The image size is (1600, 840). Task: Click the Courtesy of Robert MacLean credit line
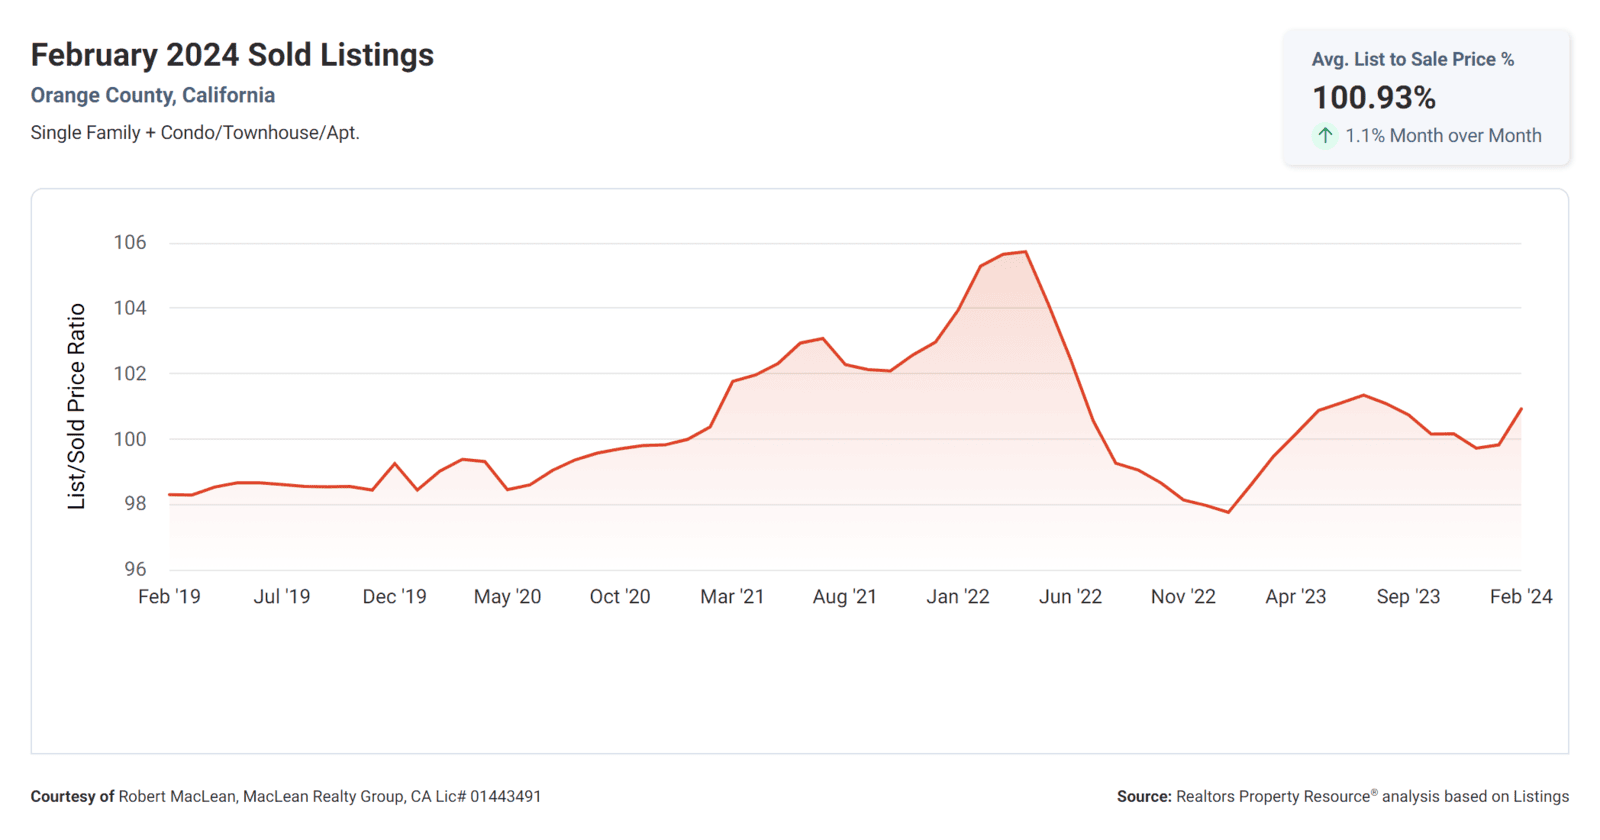point(286,797)
